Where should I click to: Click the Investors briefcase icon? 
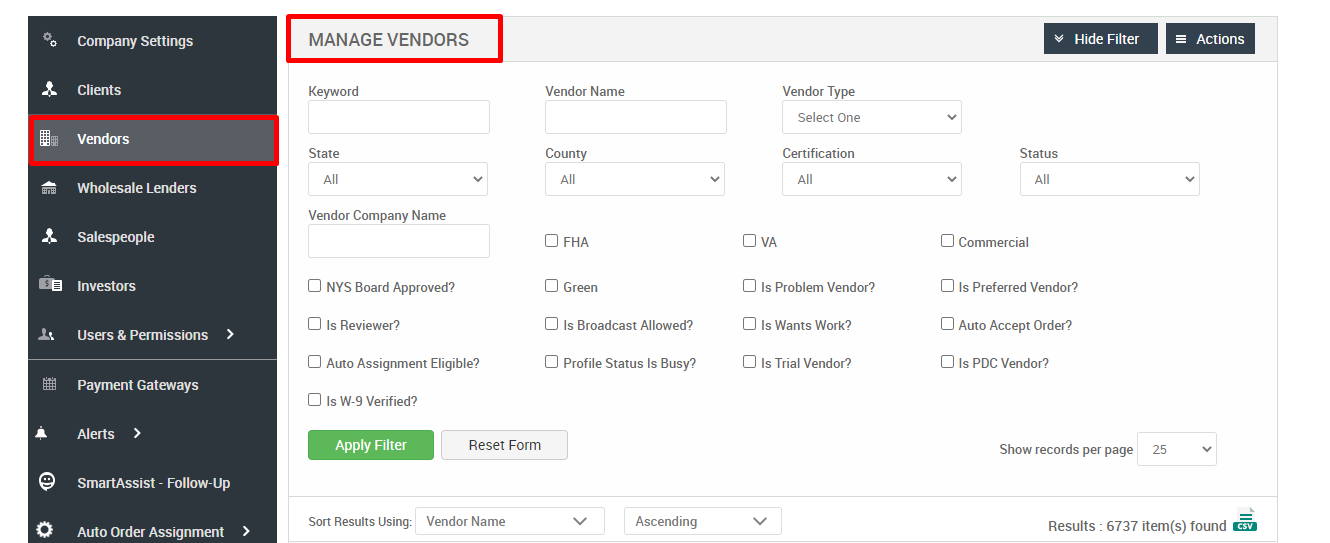click(x=50, y=285)
